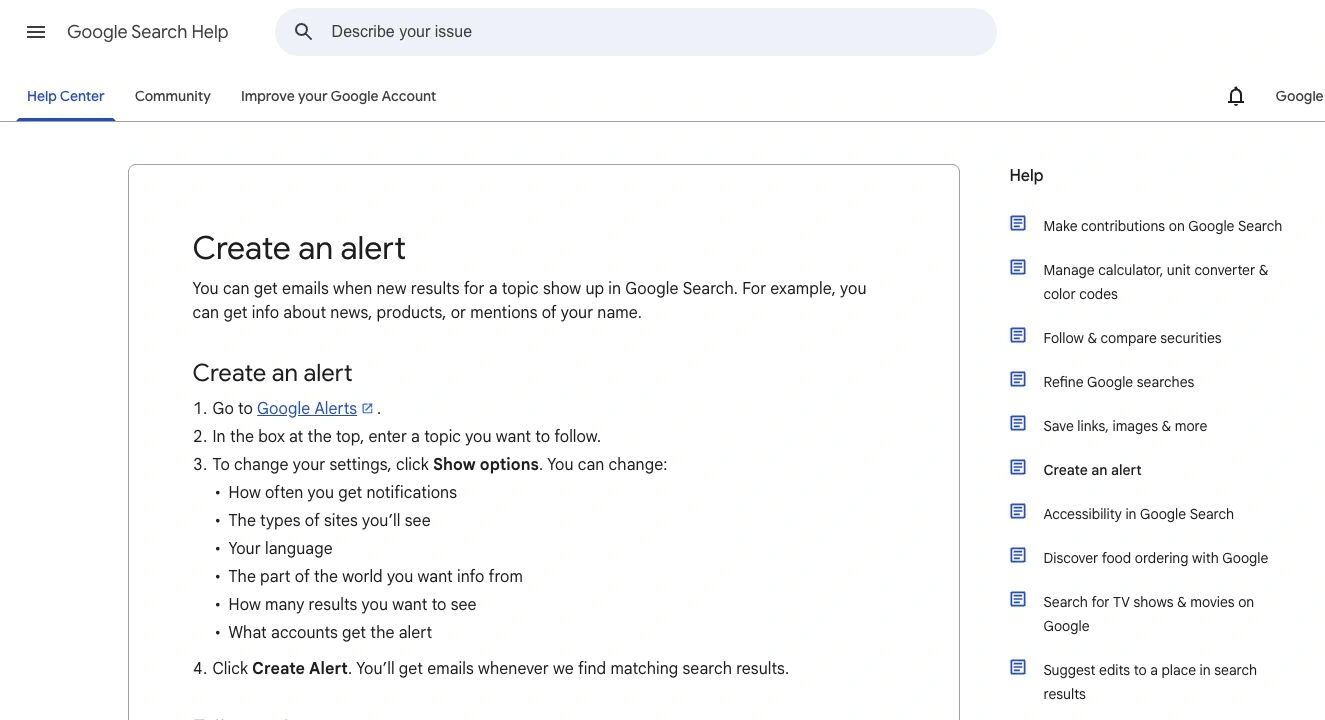Image resolution: width=1325 pixels, height=720 pixels.
Task: Click 'How many results you want to see'
Action: (x=352, y=604)
